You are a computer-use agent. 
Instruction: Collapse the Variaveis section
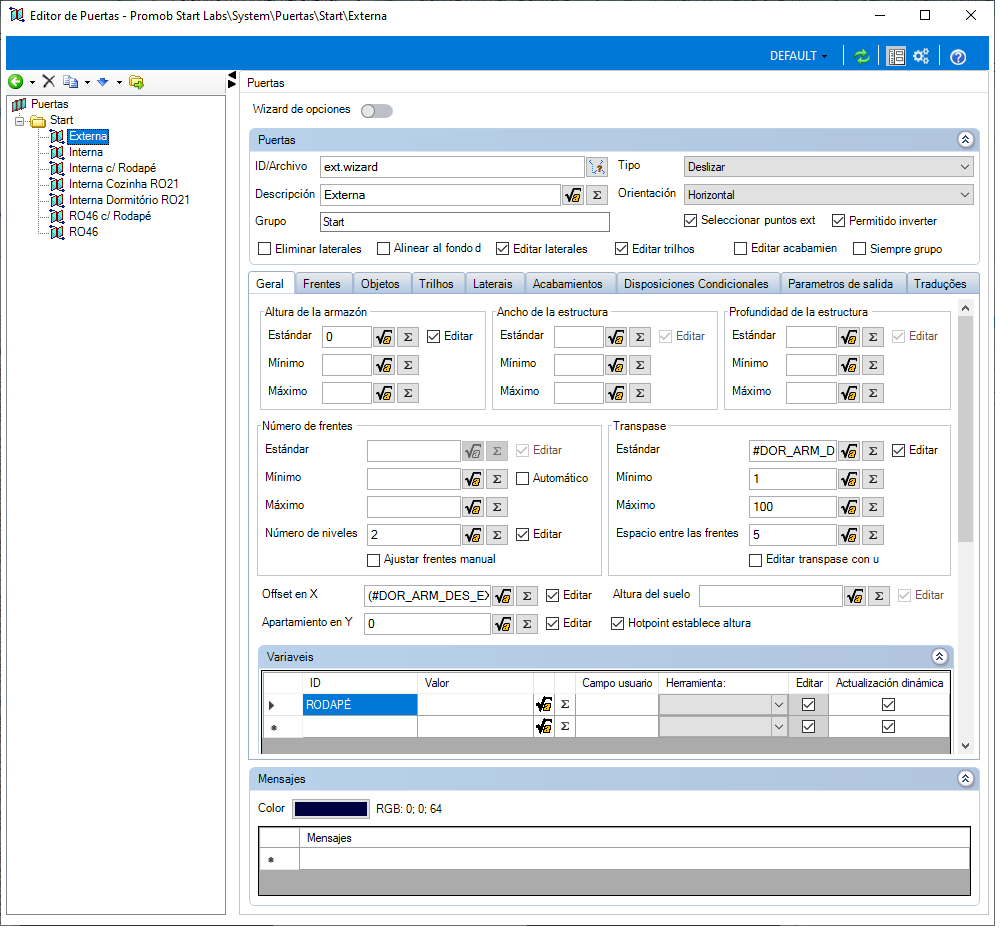pyautogui.click(x=939, y=657)
